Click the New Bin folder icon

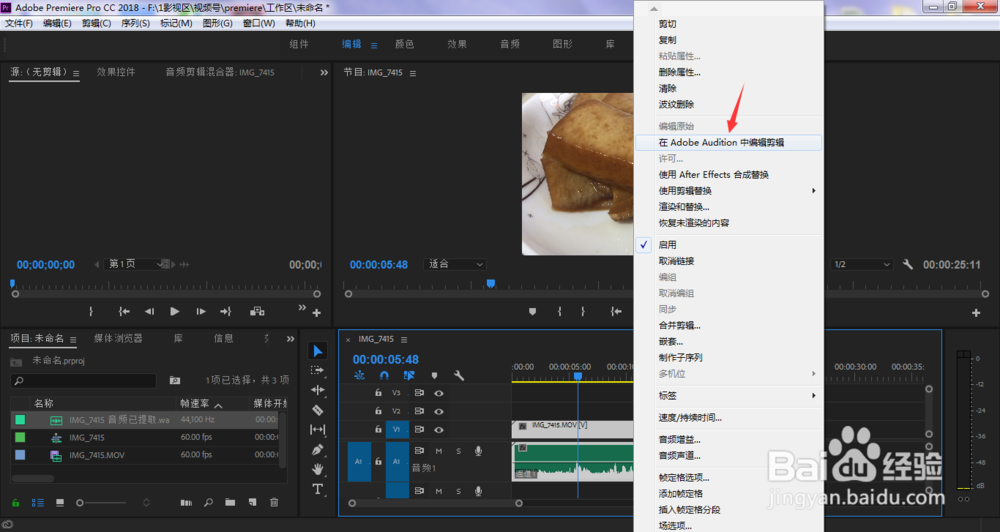coord(230,503)
